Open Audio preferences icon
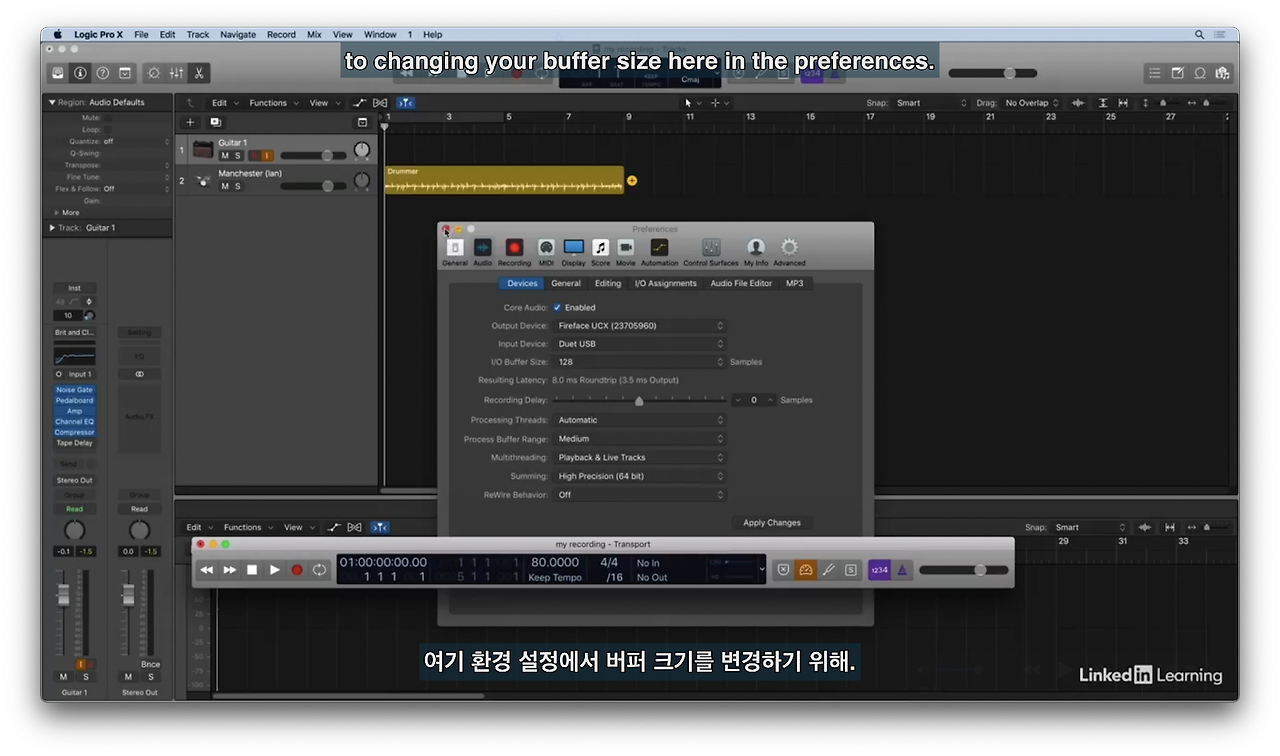This screenshot has width=1280, height=756. click(x=483, y=252)
